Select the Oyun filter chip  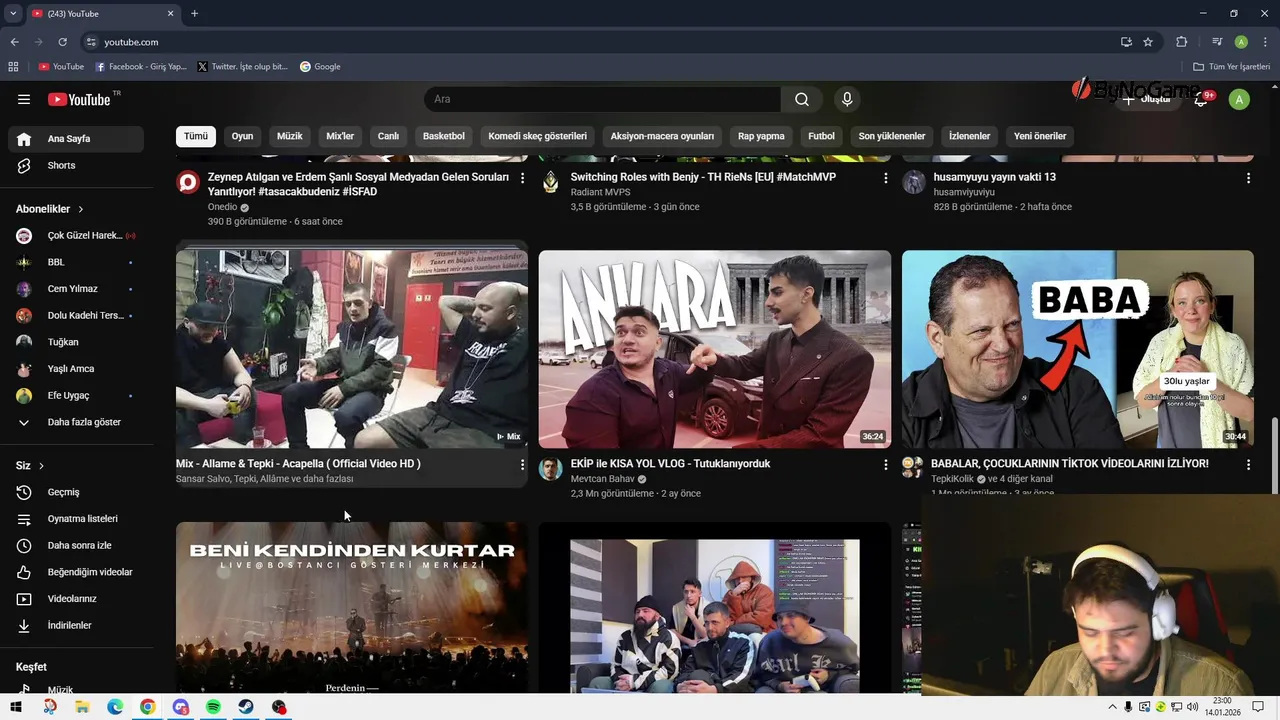coord(243,136)
